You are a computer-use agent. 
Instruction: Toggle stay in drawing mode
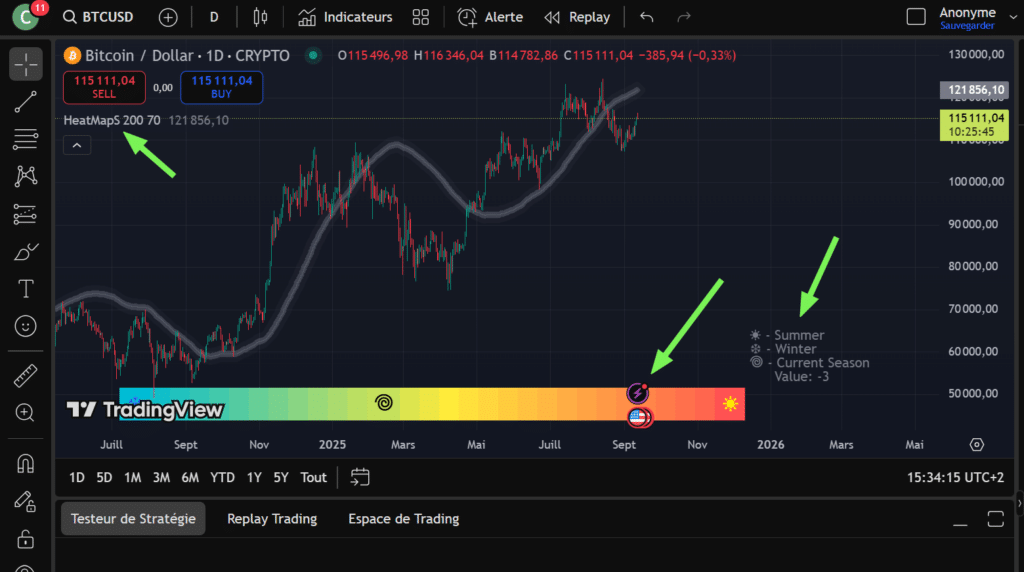coord(25,501)
